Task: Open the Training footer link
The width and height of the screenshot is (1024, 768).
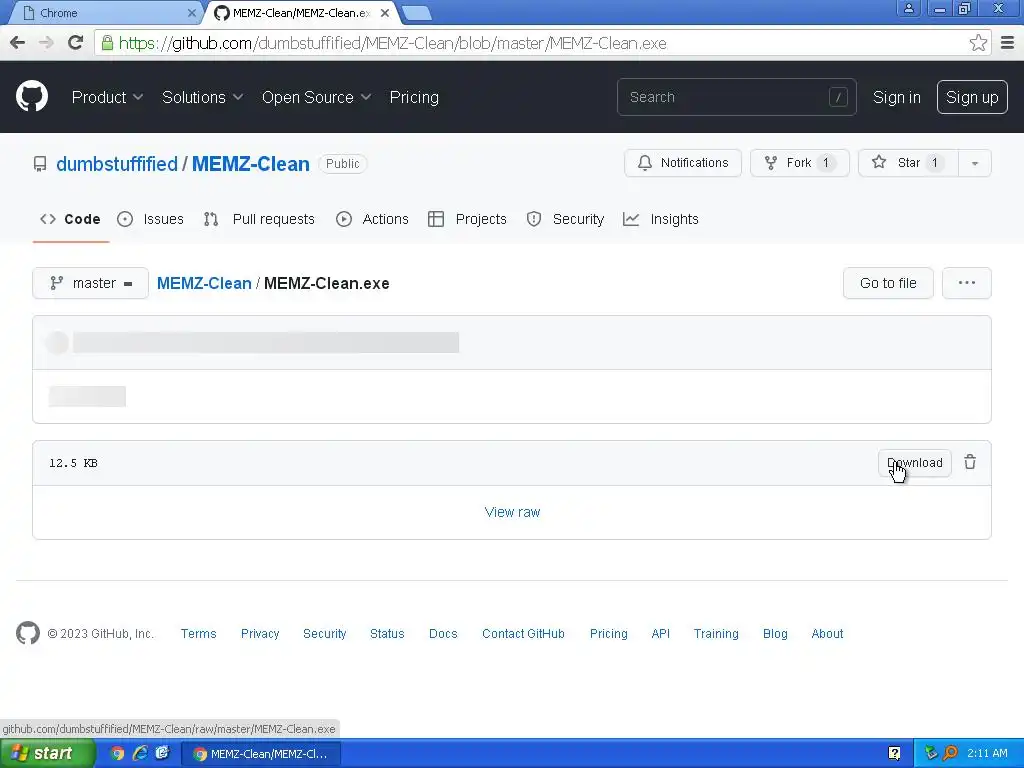Action: point(716,633)
